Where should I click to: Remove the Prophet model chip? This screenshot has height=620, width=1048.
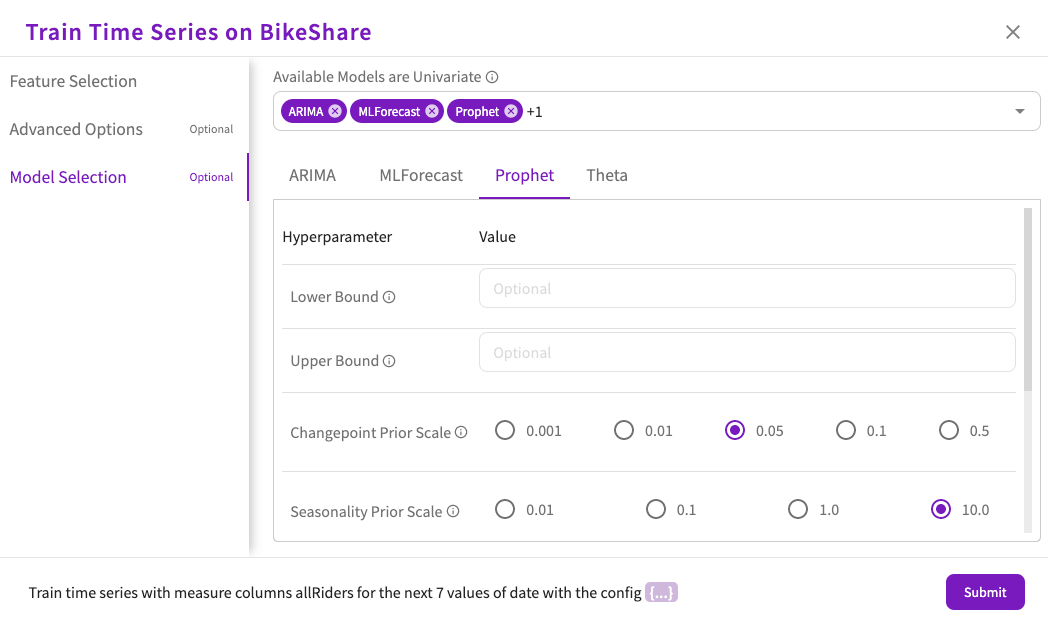[x=511, y=112]
